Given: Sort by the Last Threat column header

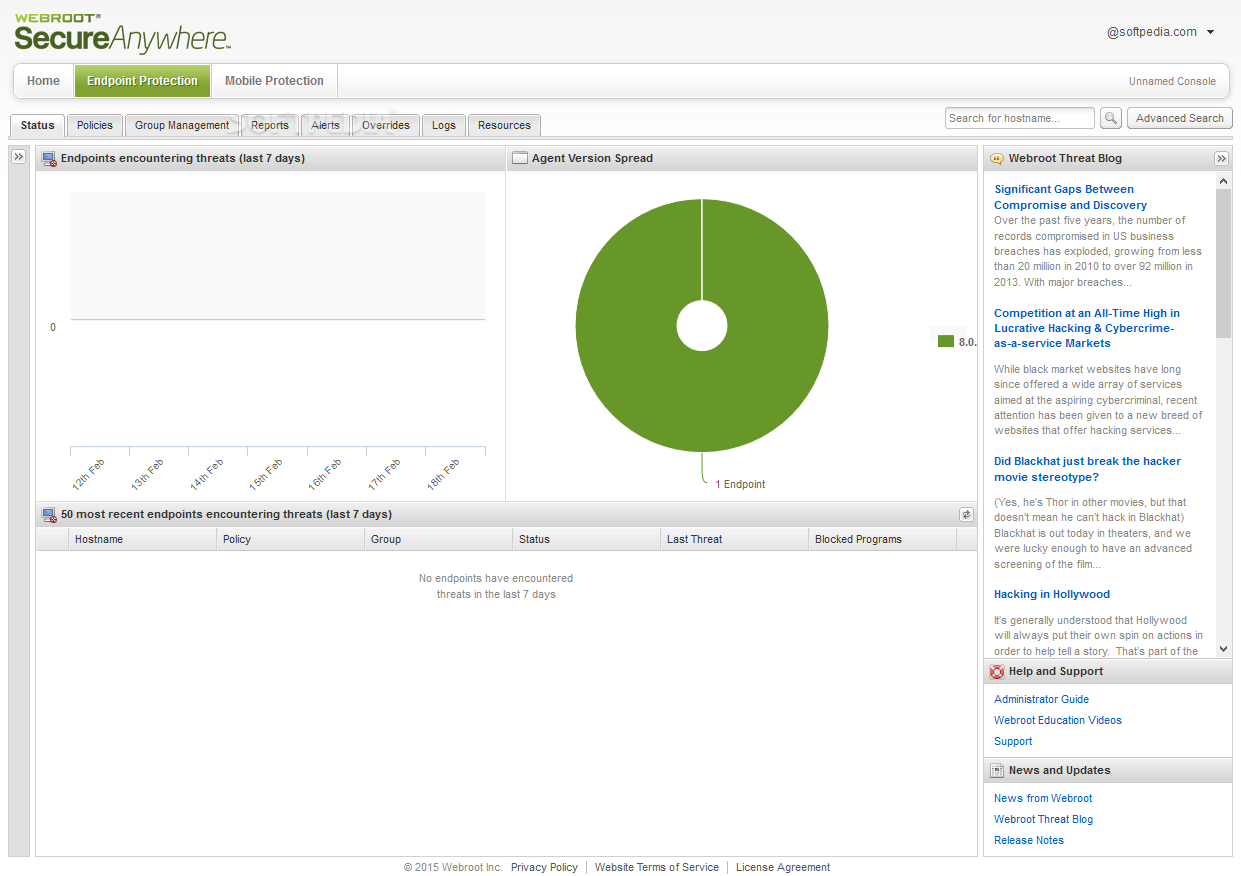Looking at the screenshot, I should coord(734,539).
